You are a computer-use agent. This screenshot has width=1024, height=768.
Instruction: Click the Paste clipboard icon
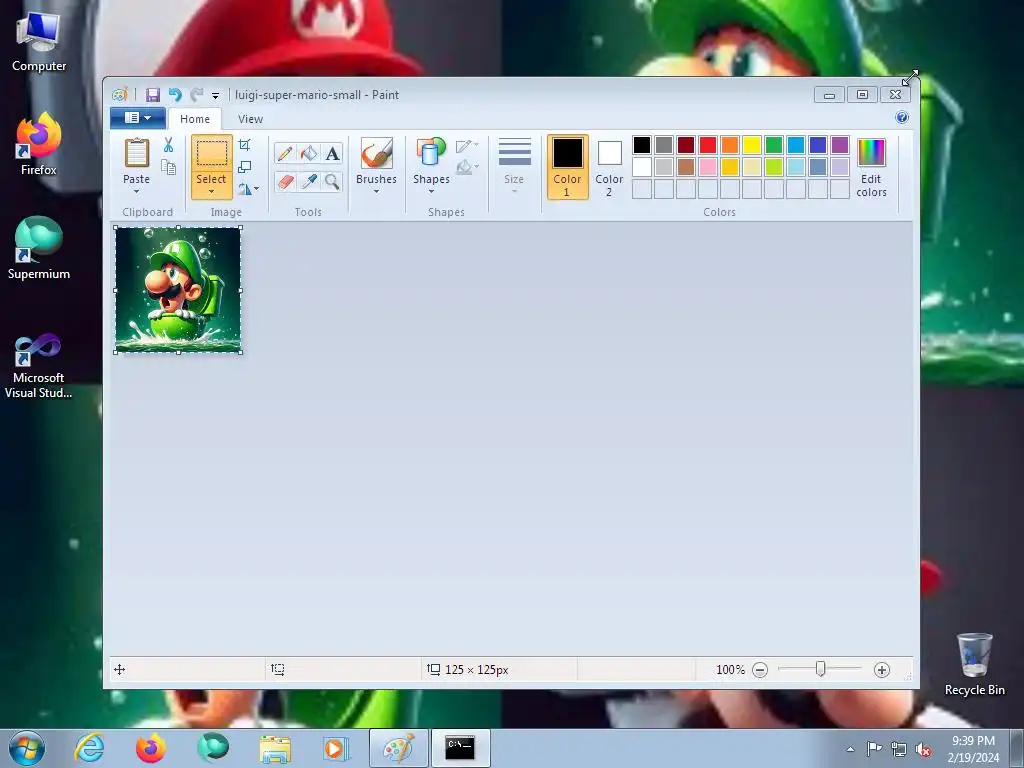coord(136,153)
